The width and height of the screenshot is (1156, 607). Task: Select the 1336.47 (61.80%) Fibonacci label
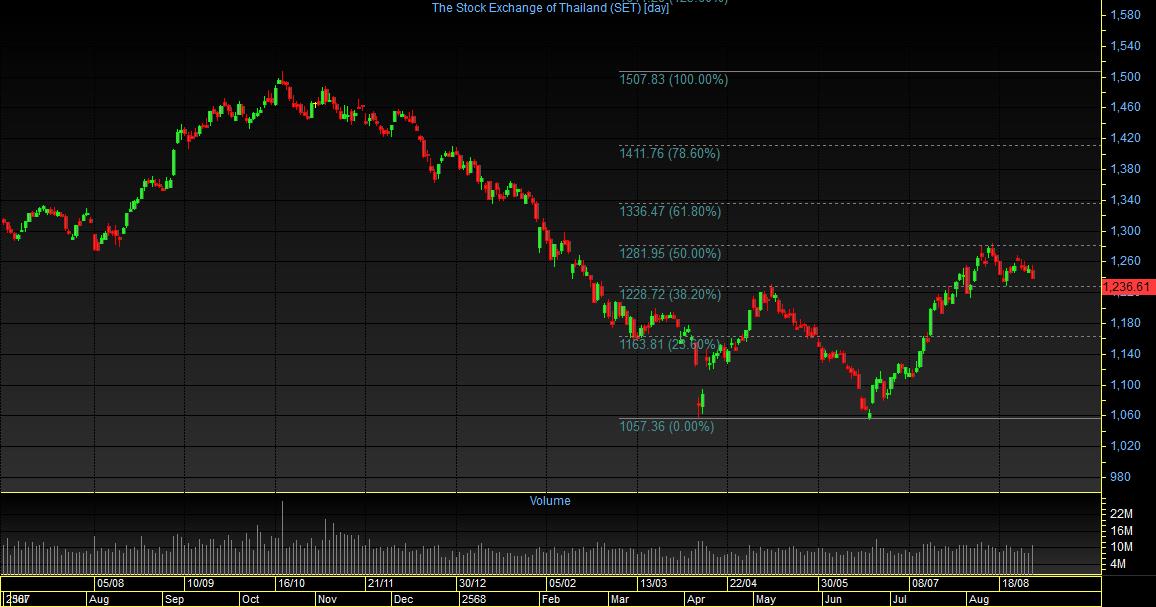669,212
